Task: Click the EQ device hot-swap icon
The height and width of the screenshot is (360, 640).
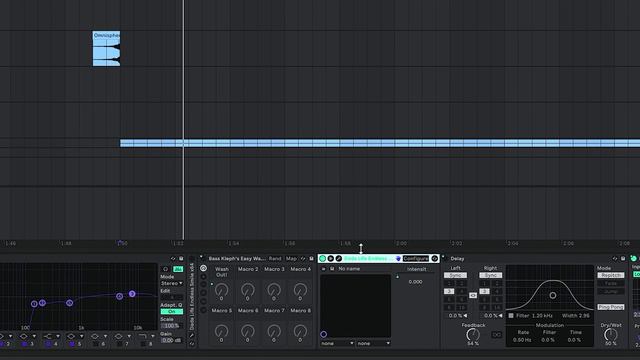Action: [173, 258]
